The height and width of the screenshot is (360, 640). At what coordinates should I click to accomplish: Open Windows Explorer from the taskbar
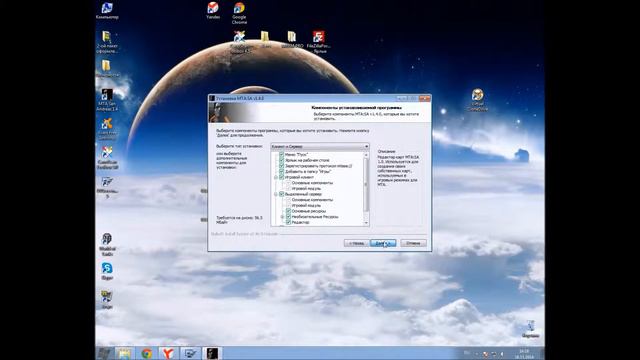coord(124,353)
